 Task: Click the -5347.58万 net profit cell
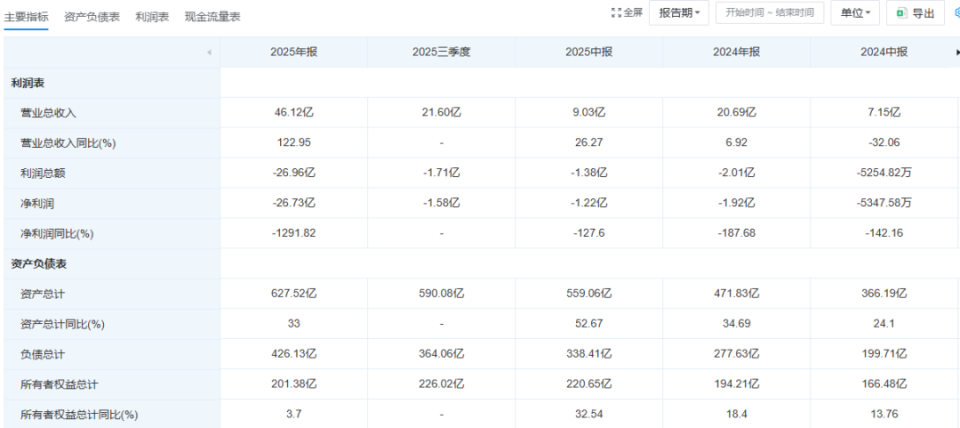point(883,203)
